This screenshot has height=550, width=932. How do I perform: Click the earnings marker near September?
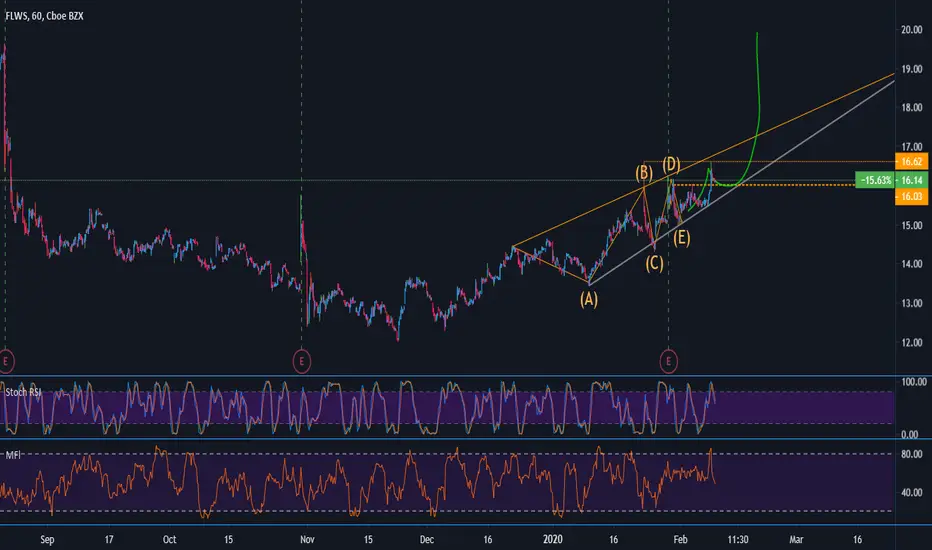pyautogui.click(x=6, y=361)
